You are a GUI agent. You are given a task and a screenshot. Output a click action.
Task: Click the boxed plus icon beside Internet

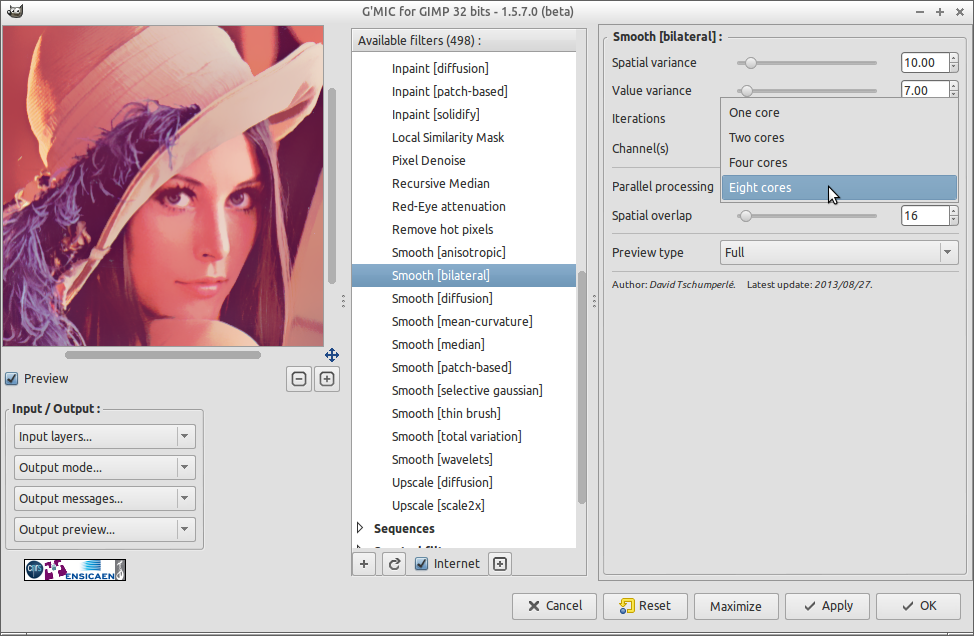tap(500, 564)
